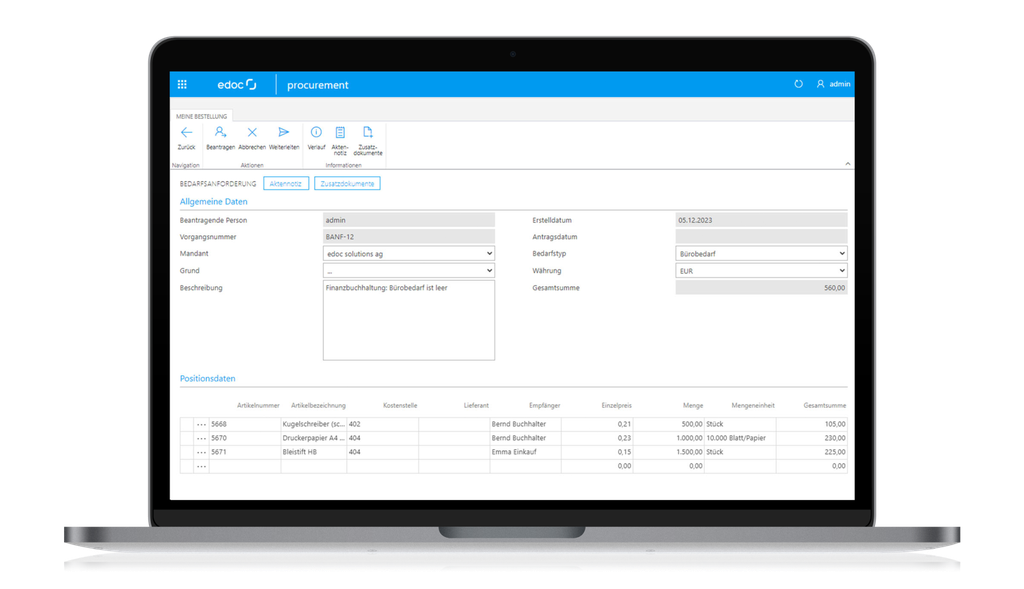Click the Artikelnummer column header
The image size is (1024, 589).
click(x=258, y=406)
